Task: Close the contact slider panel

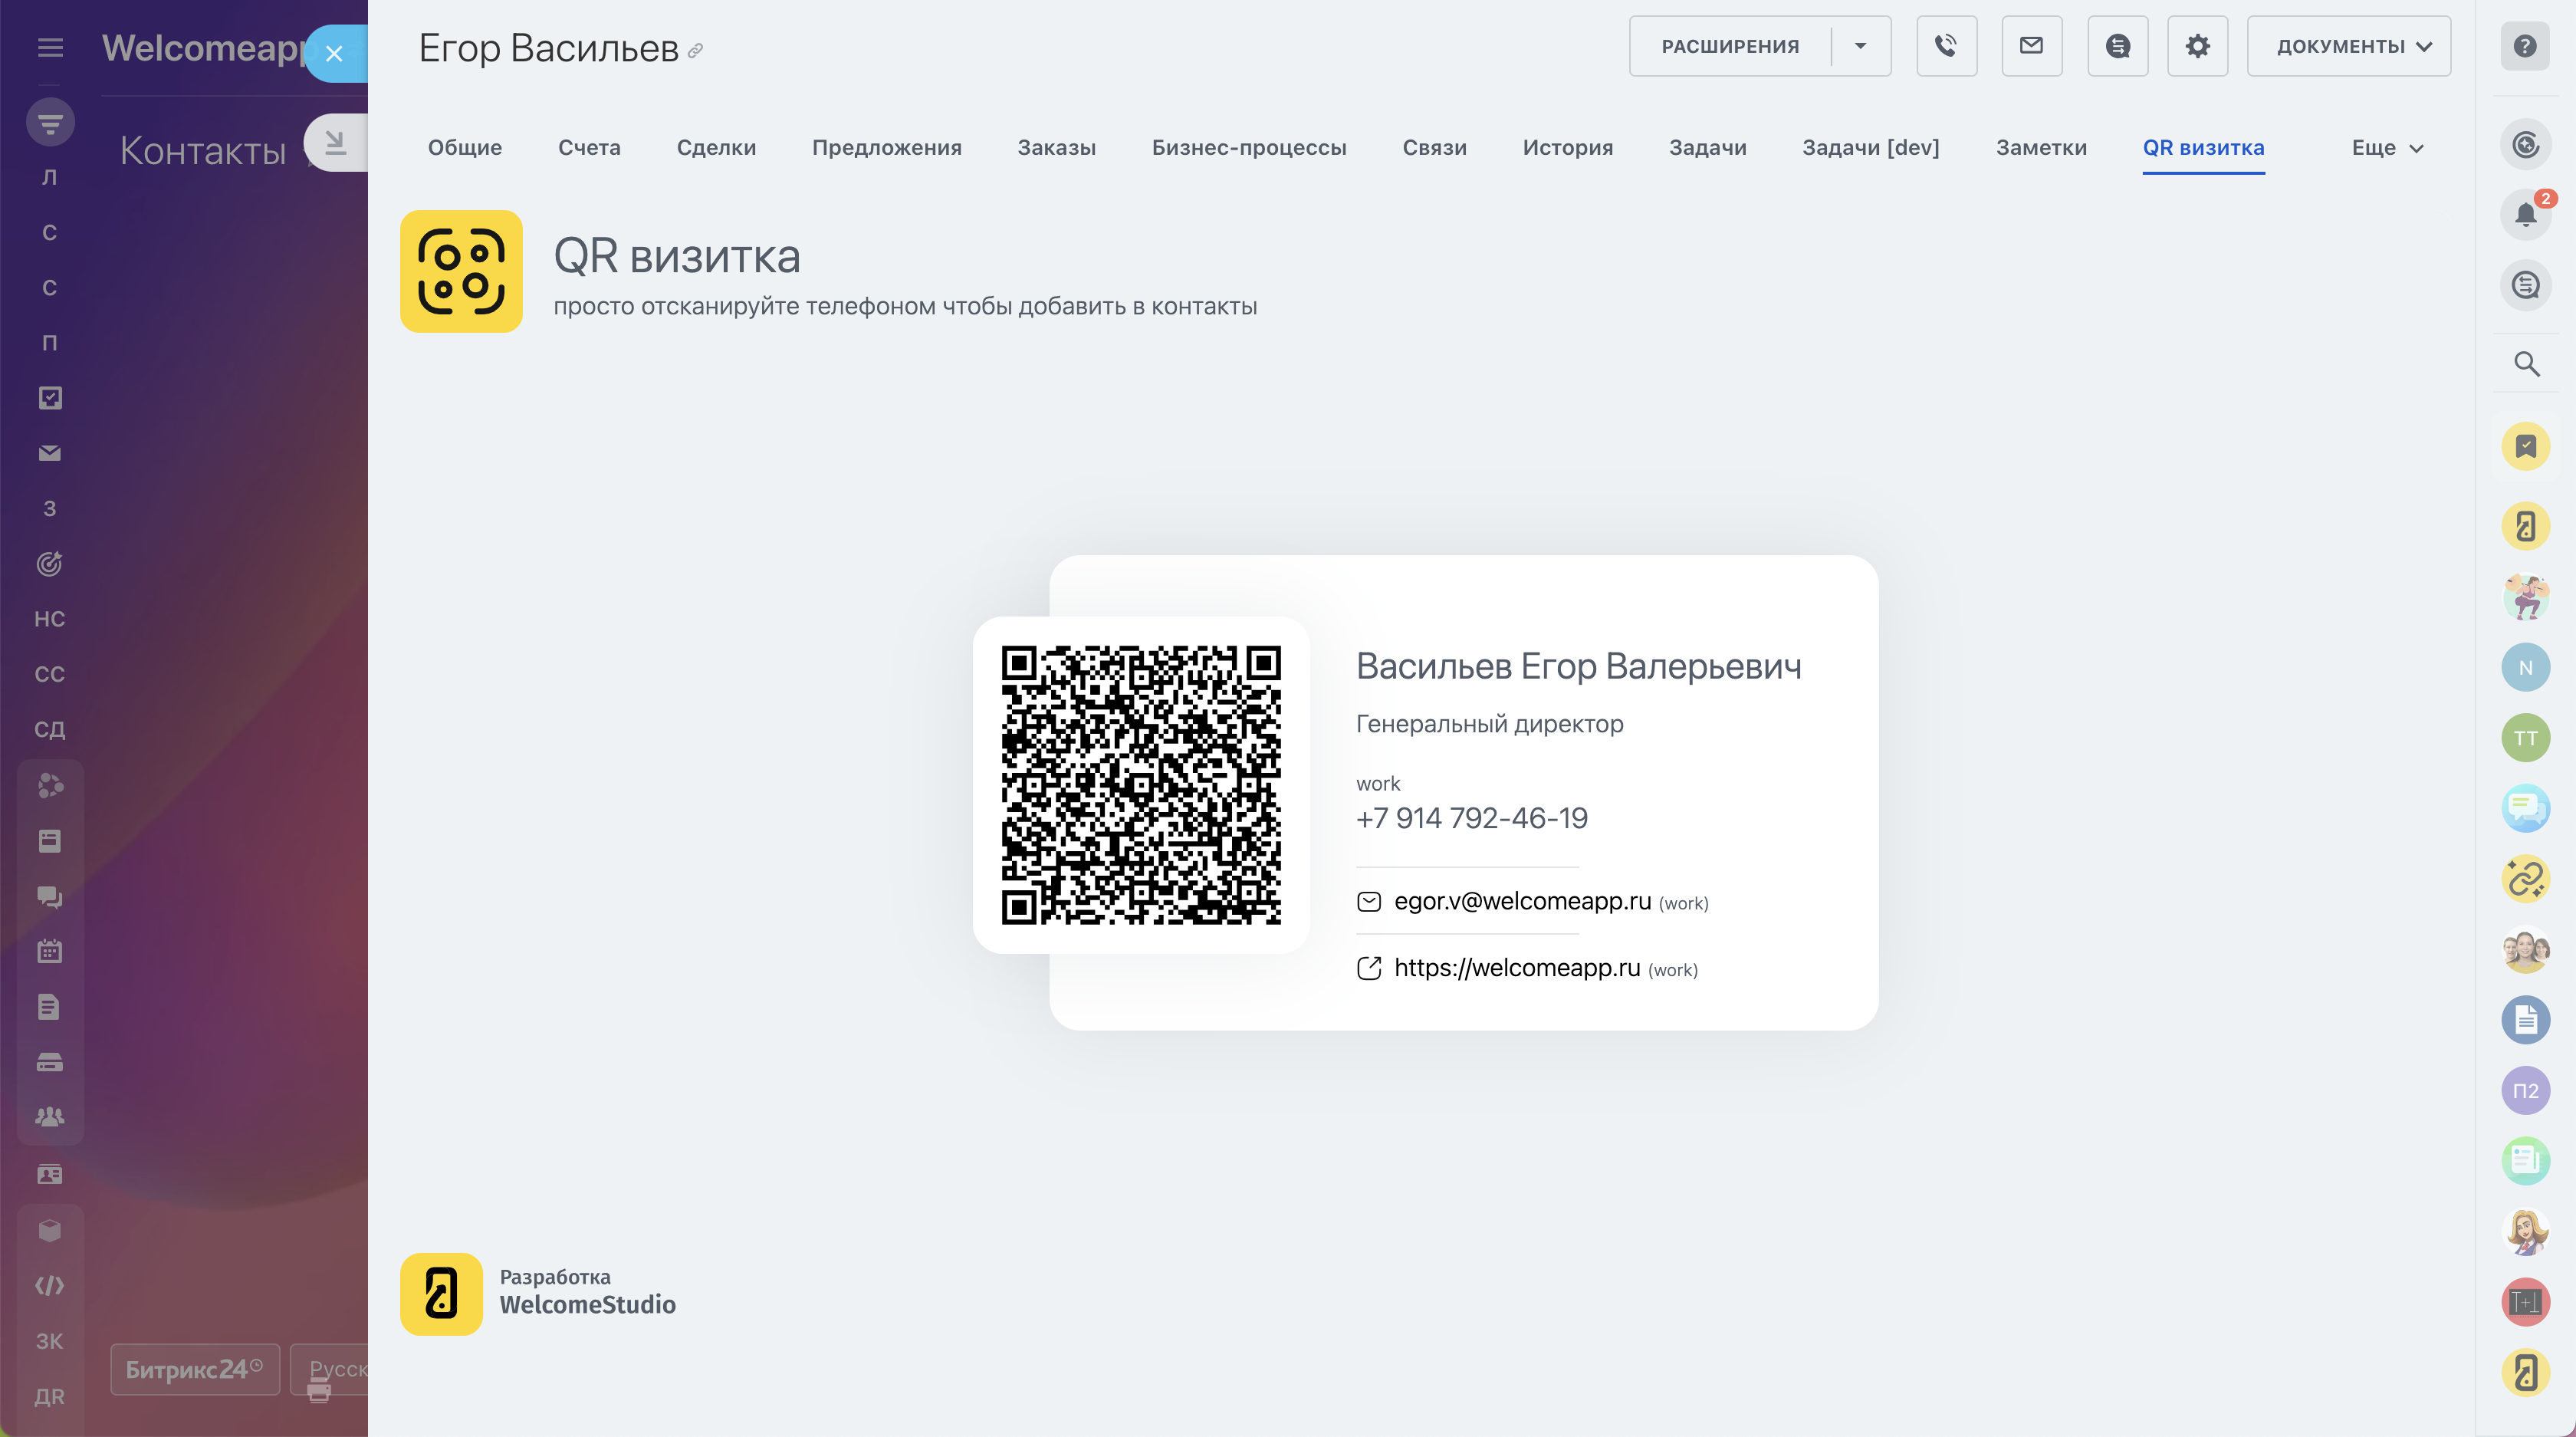Action: click(335, 54)
